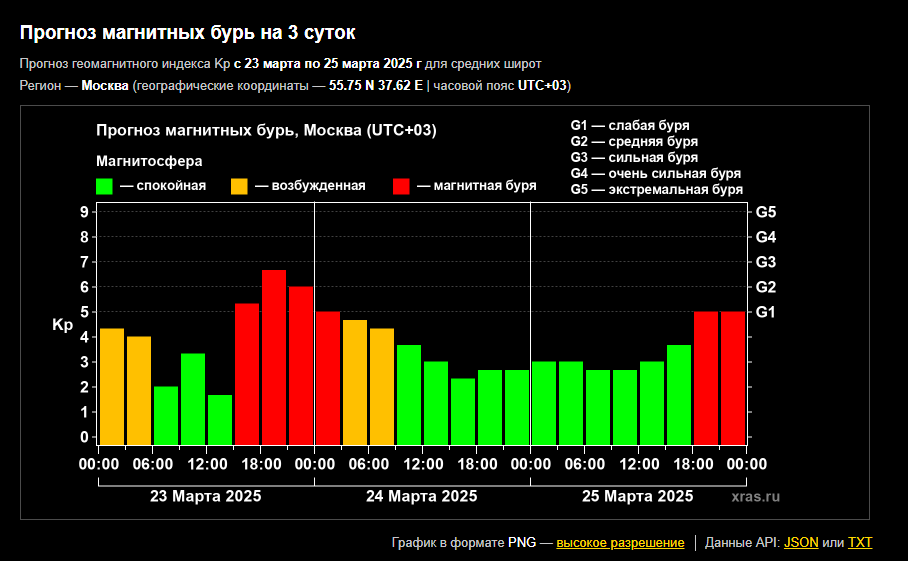Viewport: 908px width, 561px height.
Task: Click the tallest red bar on 23 March
Action: coord(274,356)
